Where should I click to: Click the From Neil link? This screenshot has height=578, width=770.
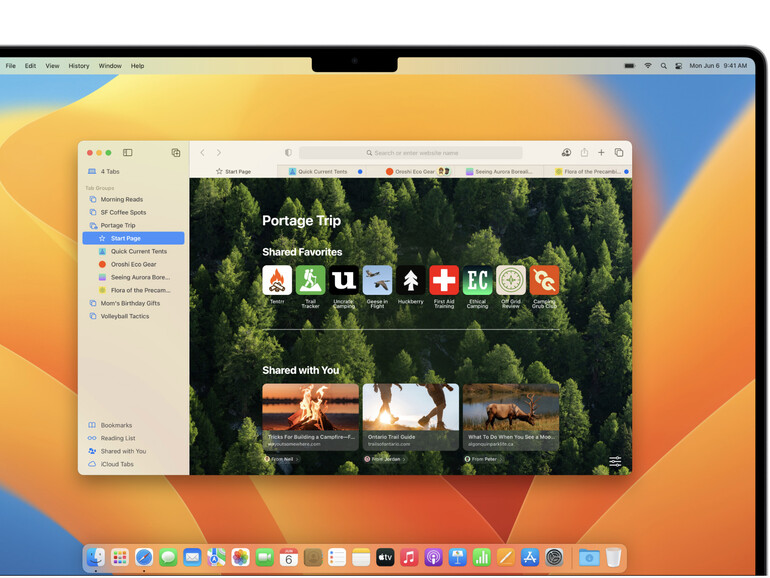pos(282,459)
